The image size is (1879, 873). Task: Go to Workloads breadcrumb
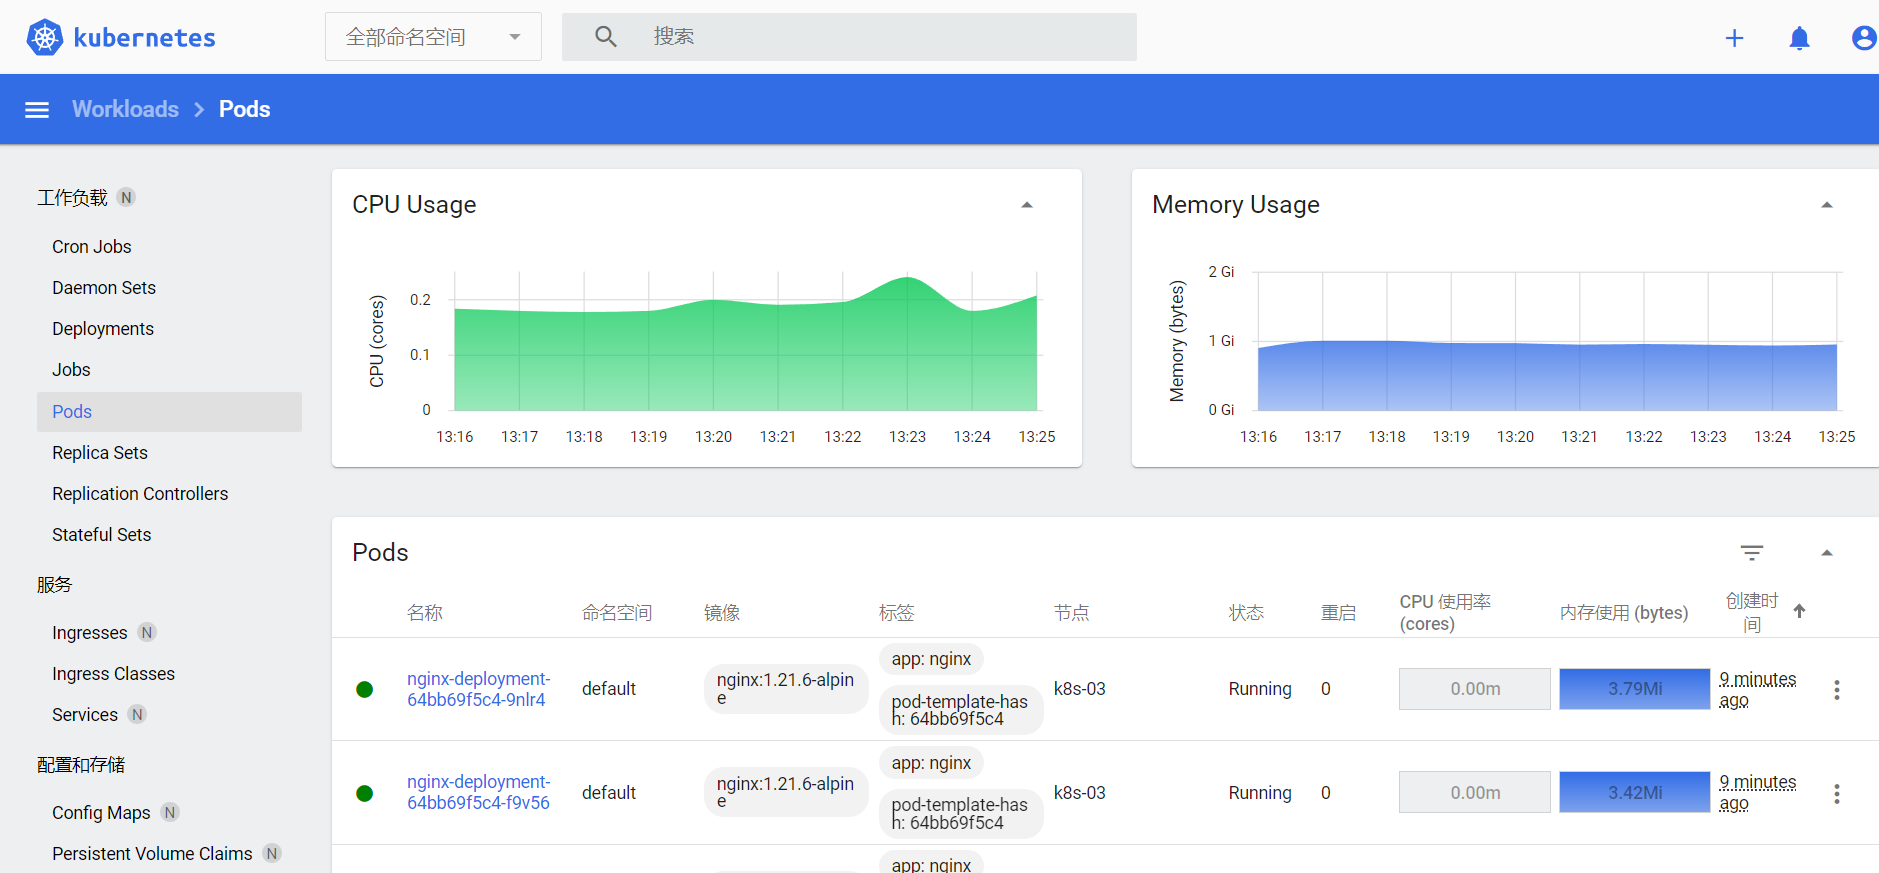point(125,109)
